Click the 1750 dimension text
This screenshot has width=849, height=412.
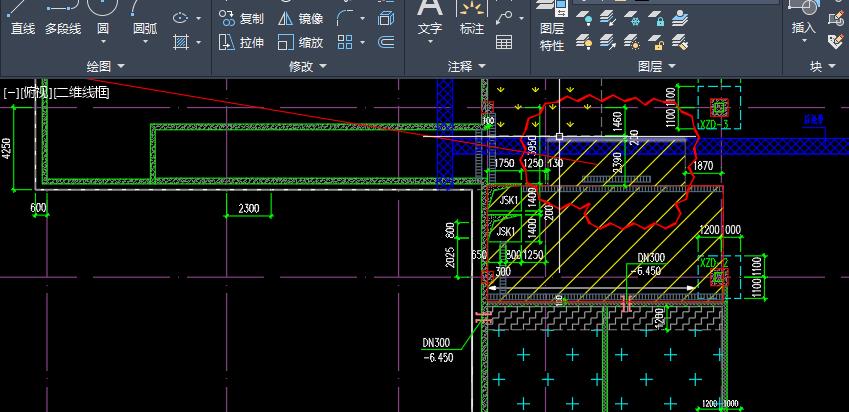click(x=504, y=163)
